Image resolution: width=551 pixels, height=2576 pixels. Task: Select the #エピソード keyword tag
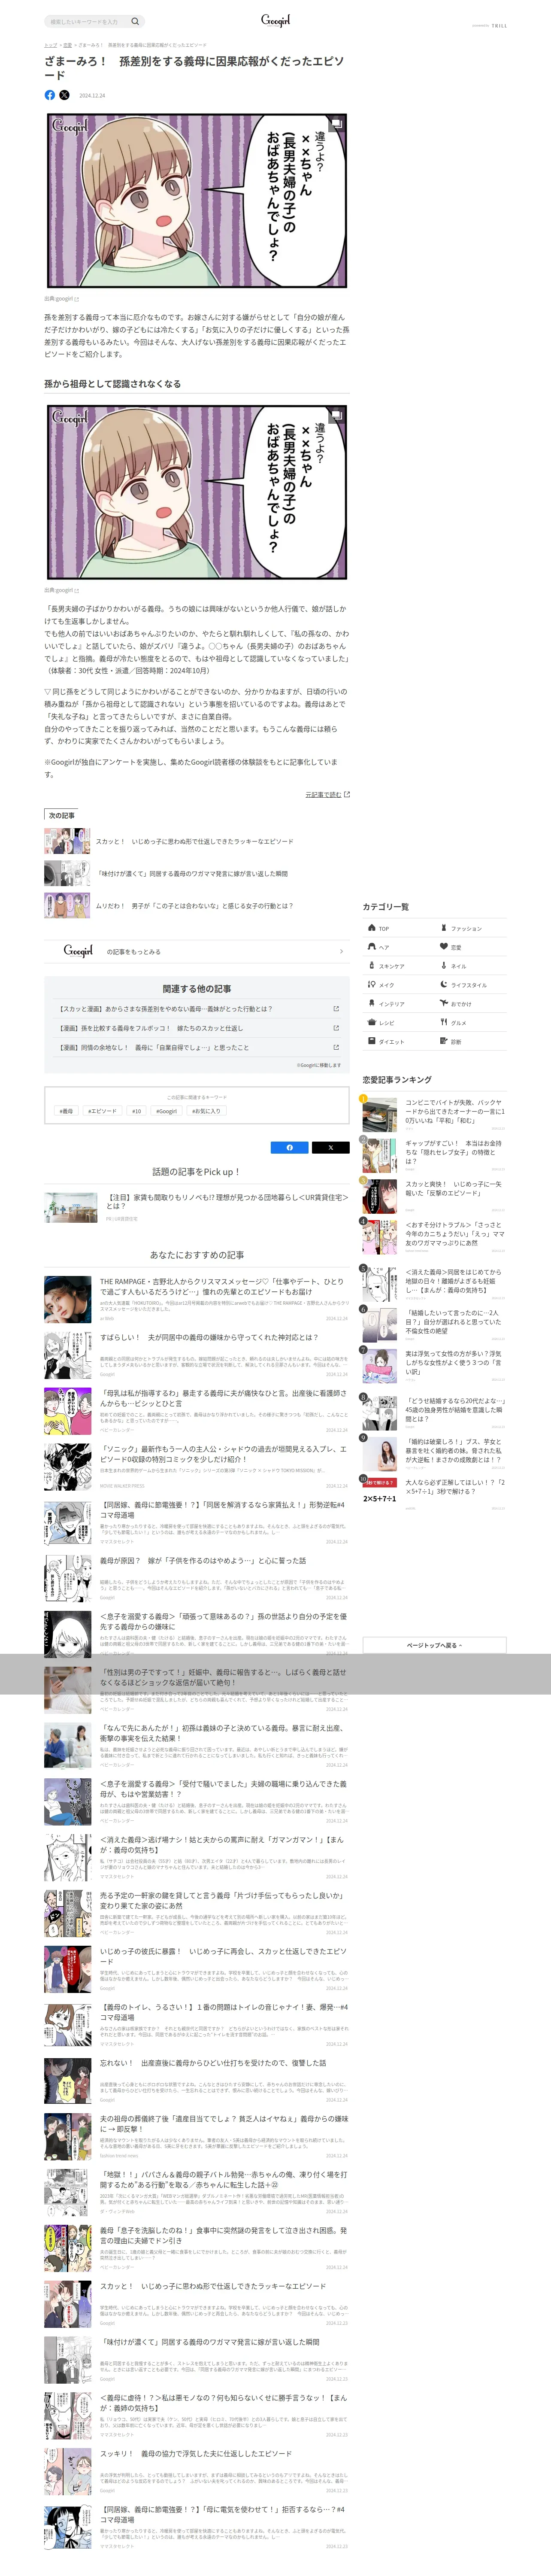(102, 1111)
